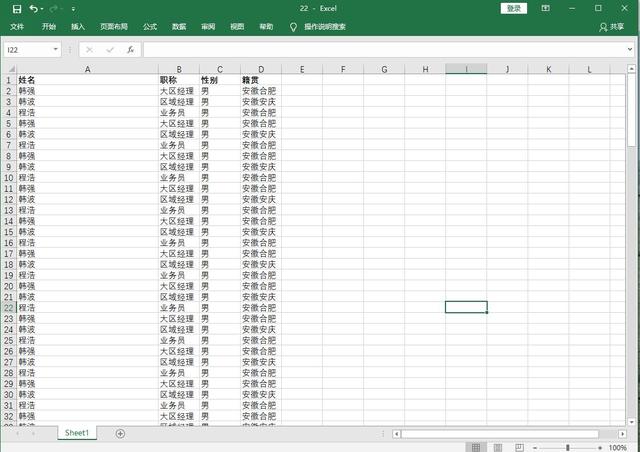Click cell D1 containing 籍贯
The height and width of the screenshot is (452, 640).
(x=261, y=80)
